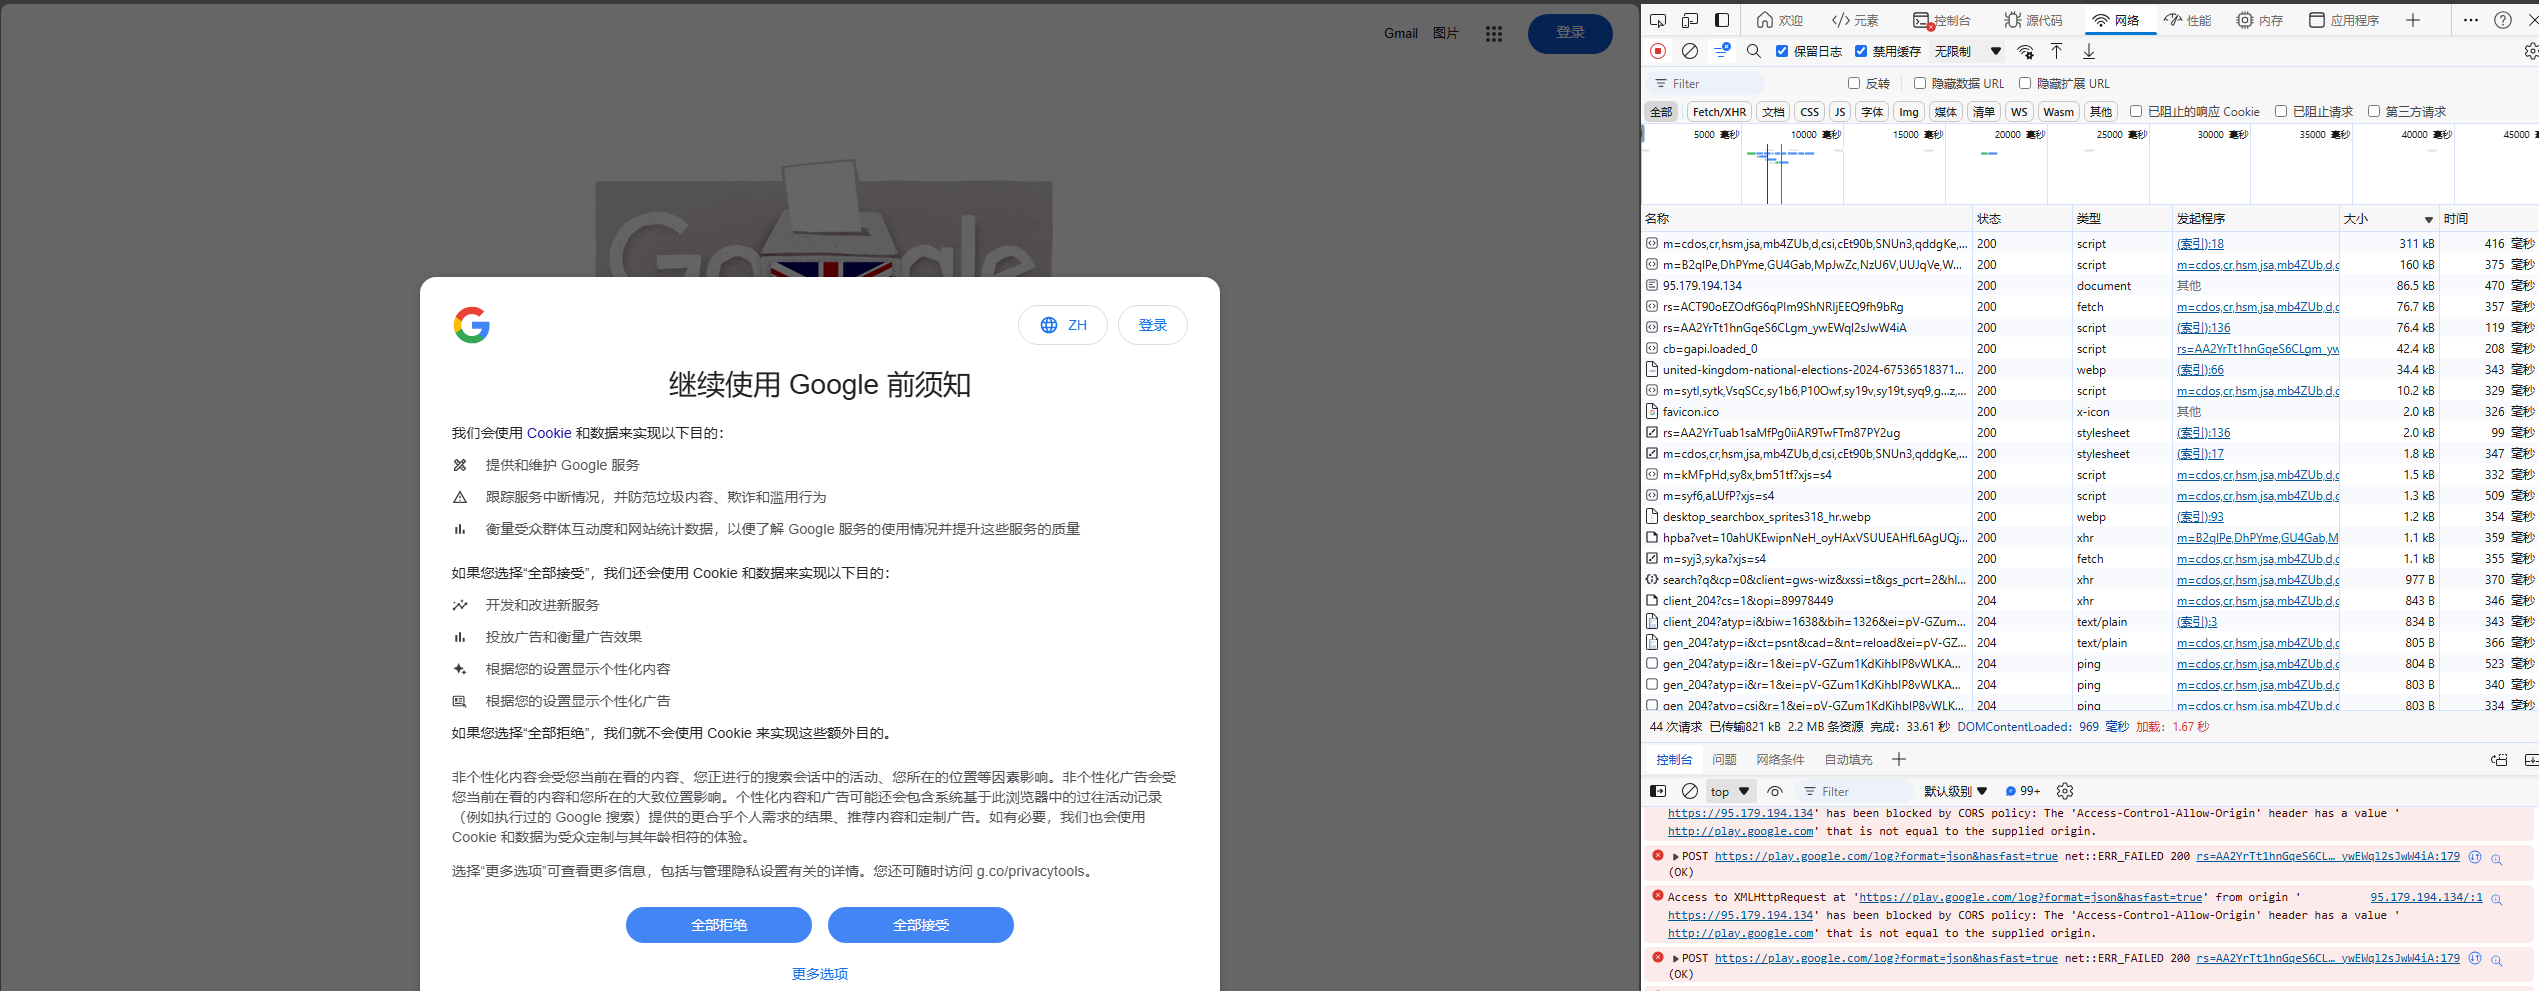
Task: Open console settings gear icon
Action: [2065, 791]
